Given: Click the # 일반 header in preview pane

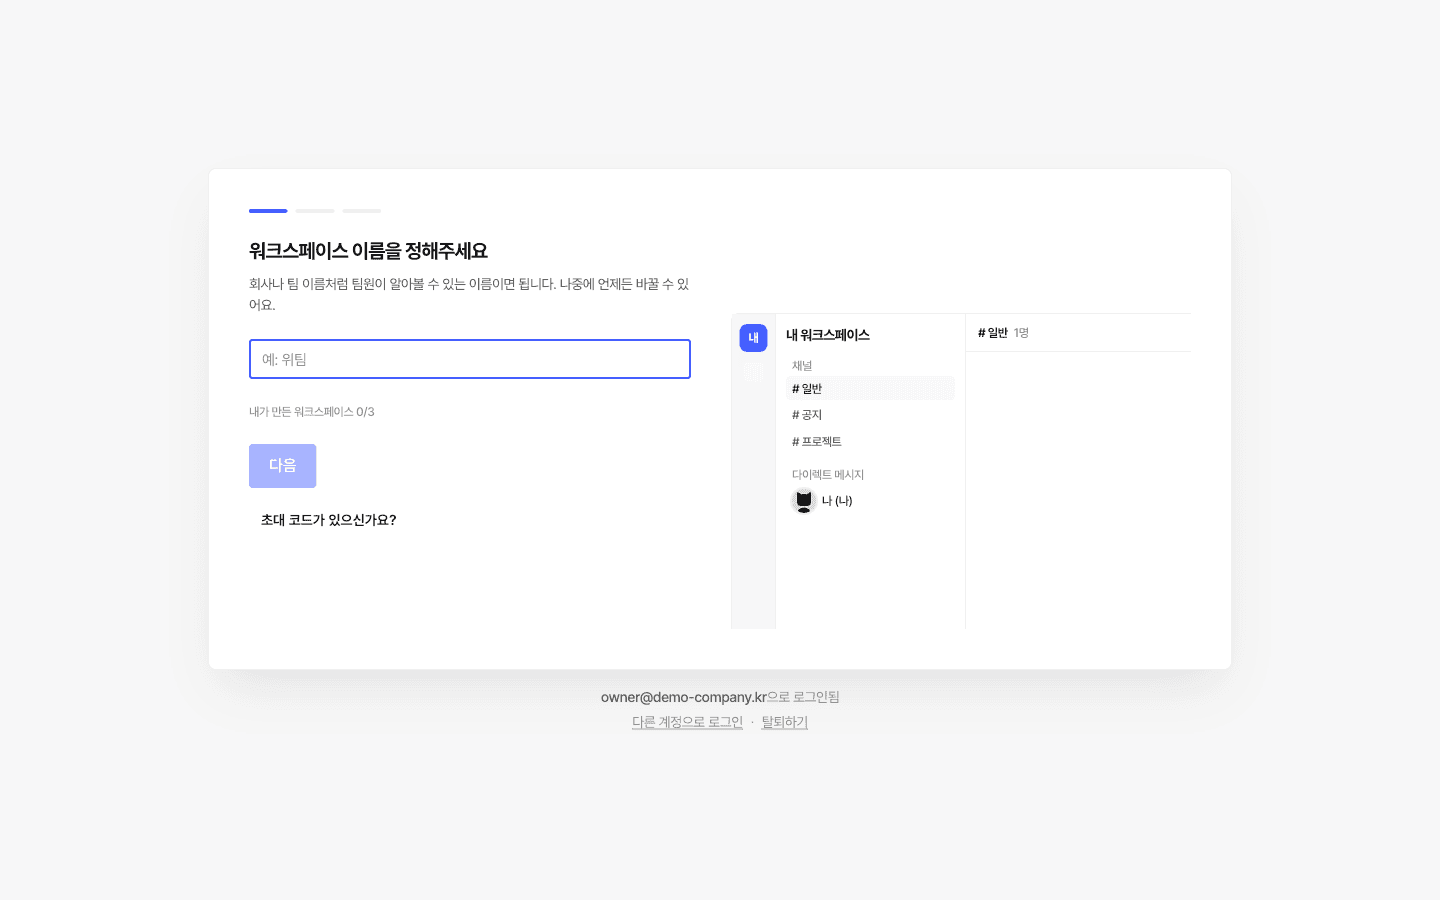Looking at the screenshot, I should pyautogui.click(x=992, y=333).
